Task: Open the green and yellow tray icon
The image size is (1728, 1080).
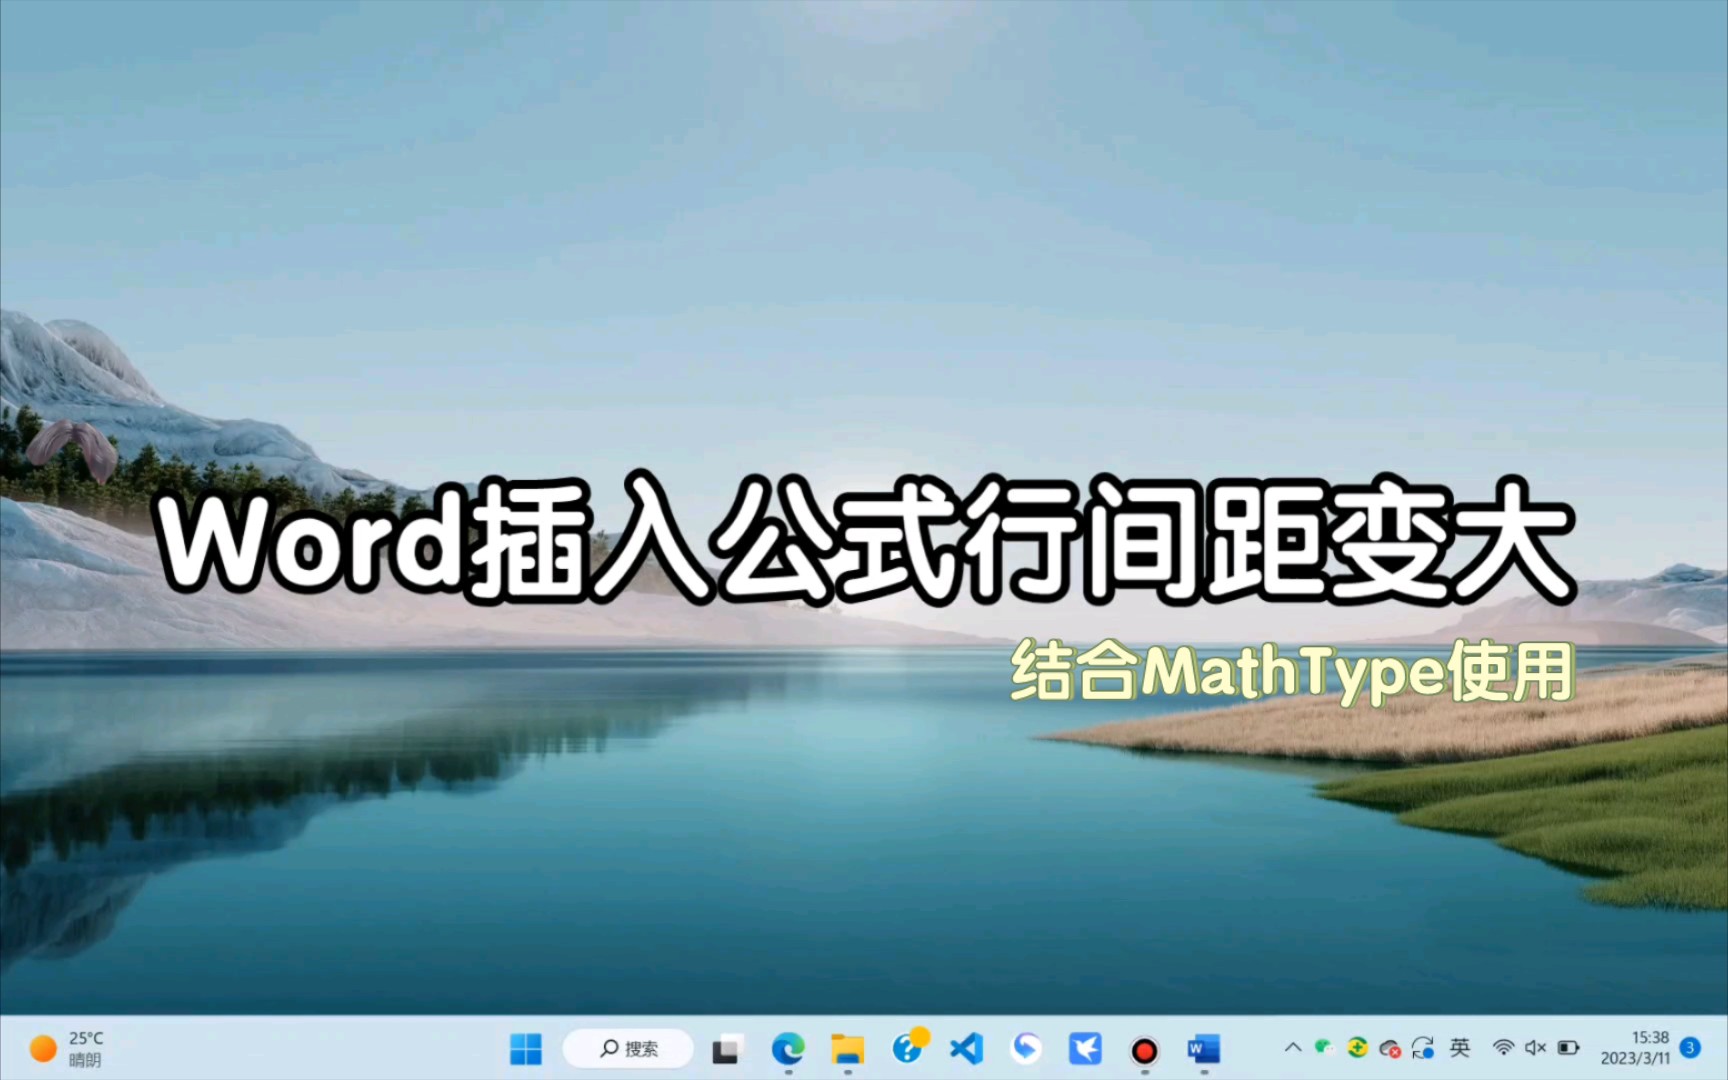Action: (1357, 1048)
